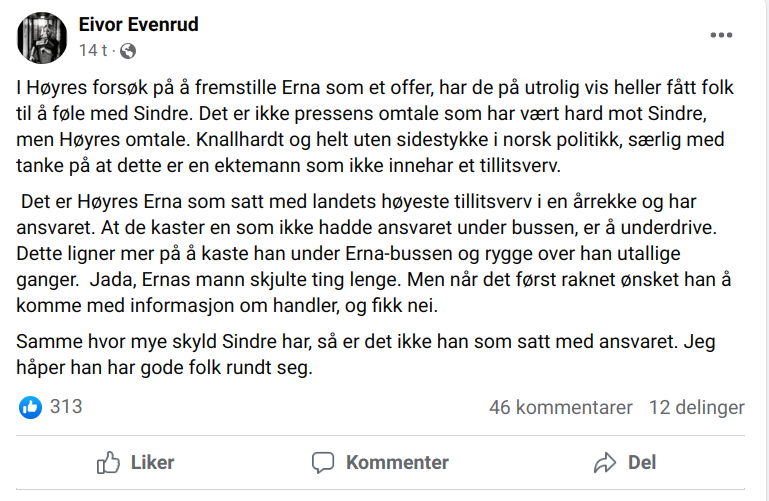Screen dimensions: 769x501
Task: Show who reacted via the 313 count
Action: pos(66,407)
